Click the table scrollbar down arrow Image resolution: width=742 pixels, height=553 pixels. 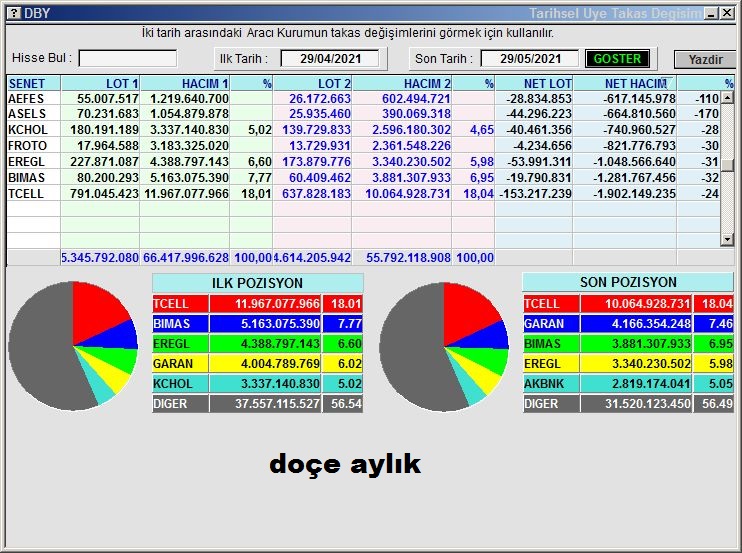(727, 240)
